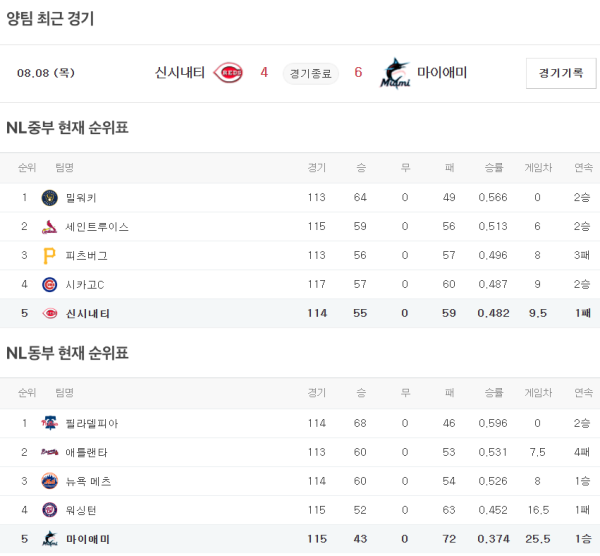Click the Philadelphia Phillies team logo
The height and width of the screenshot is (556, 600).
click(x=49, y=423)
